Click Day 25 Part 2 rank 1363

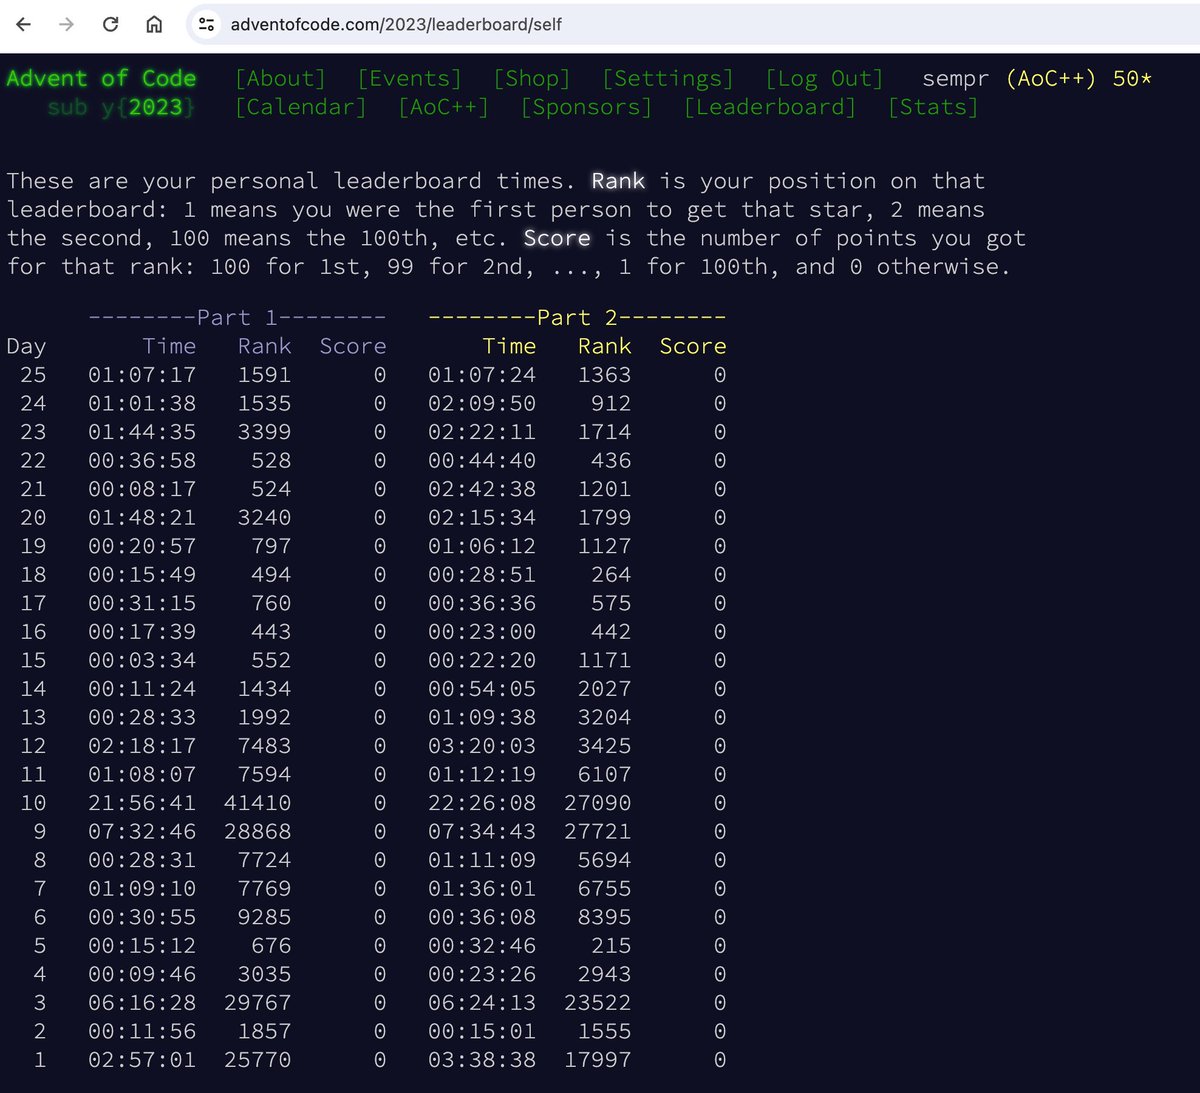(x=604, y=375)
